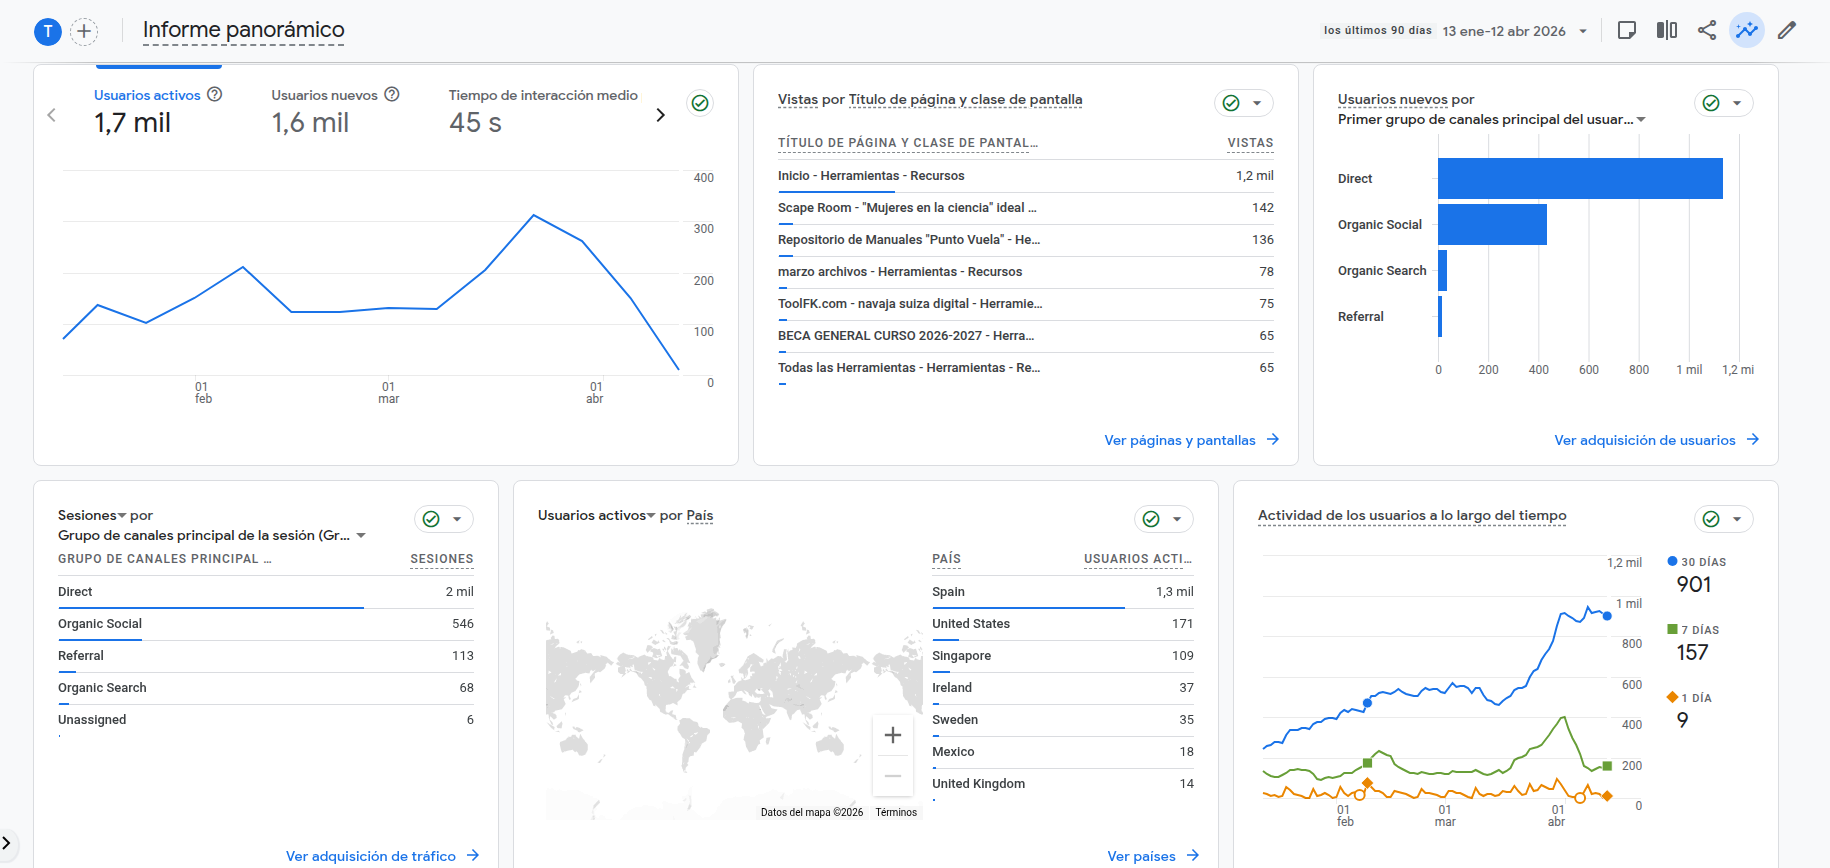The height and width of the screenshot is (868, 1830).
Task: Open Primer grupo de canales dimension dropdown
Action: (x=1641, y=120)
